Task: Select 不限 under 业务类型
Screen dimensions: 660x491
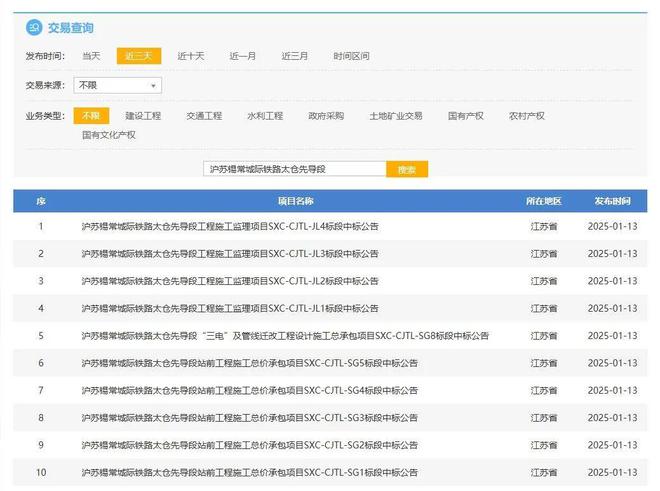Action: [x=91, y=116]
